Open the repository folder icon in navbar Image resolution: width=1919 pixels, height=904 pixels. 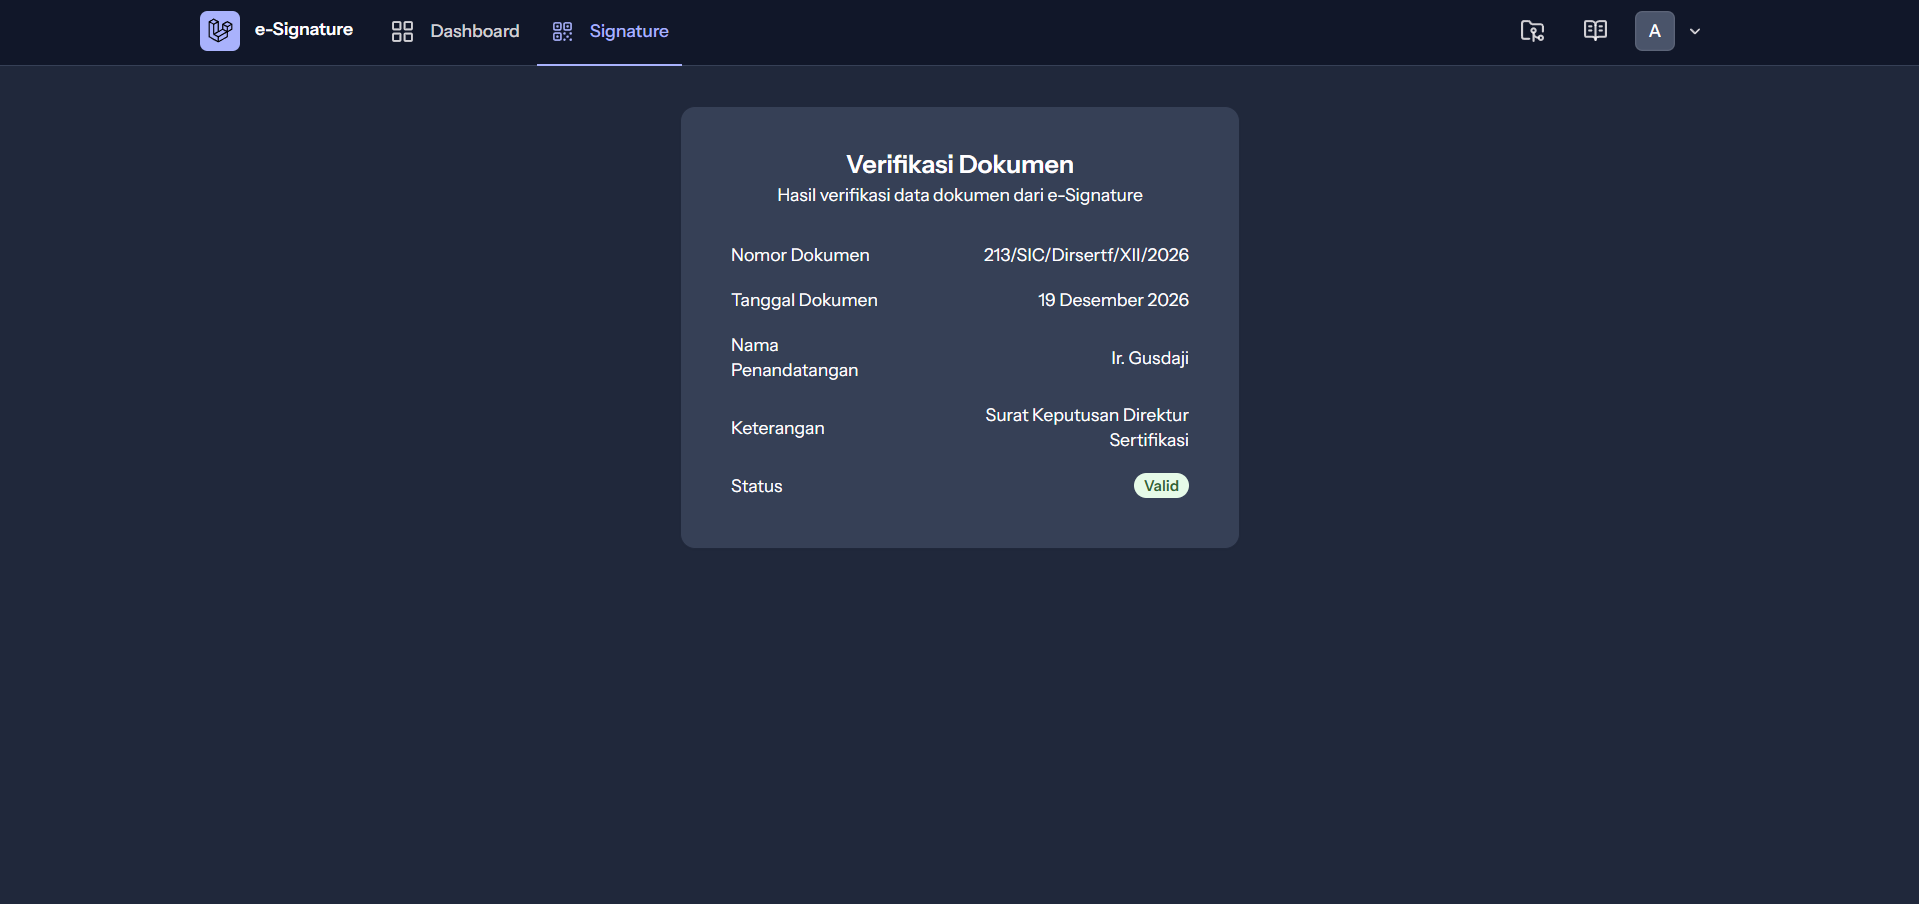1531,31
